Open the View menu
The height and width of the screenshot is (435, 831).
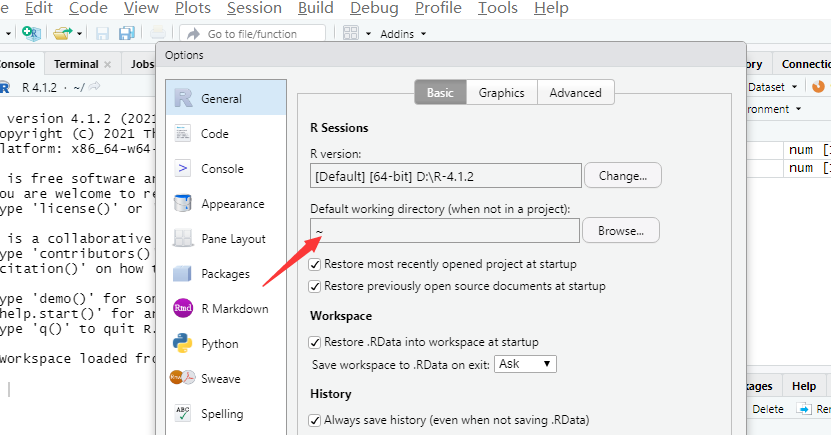coord(141,8)
